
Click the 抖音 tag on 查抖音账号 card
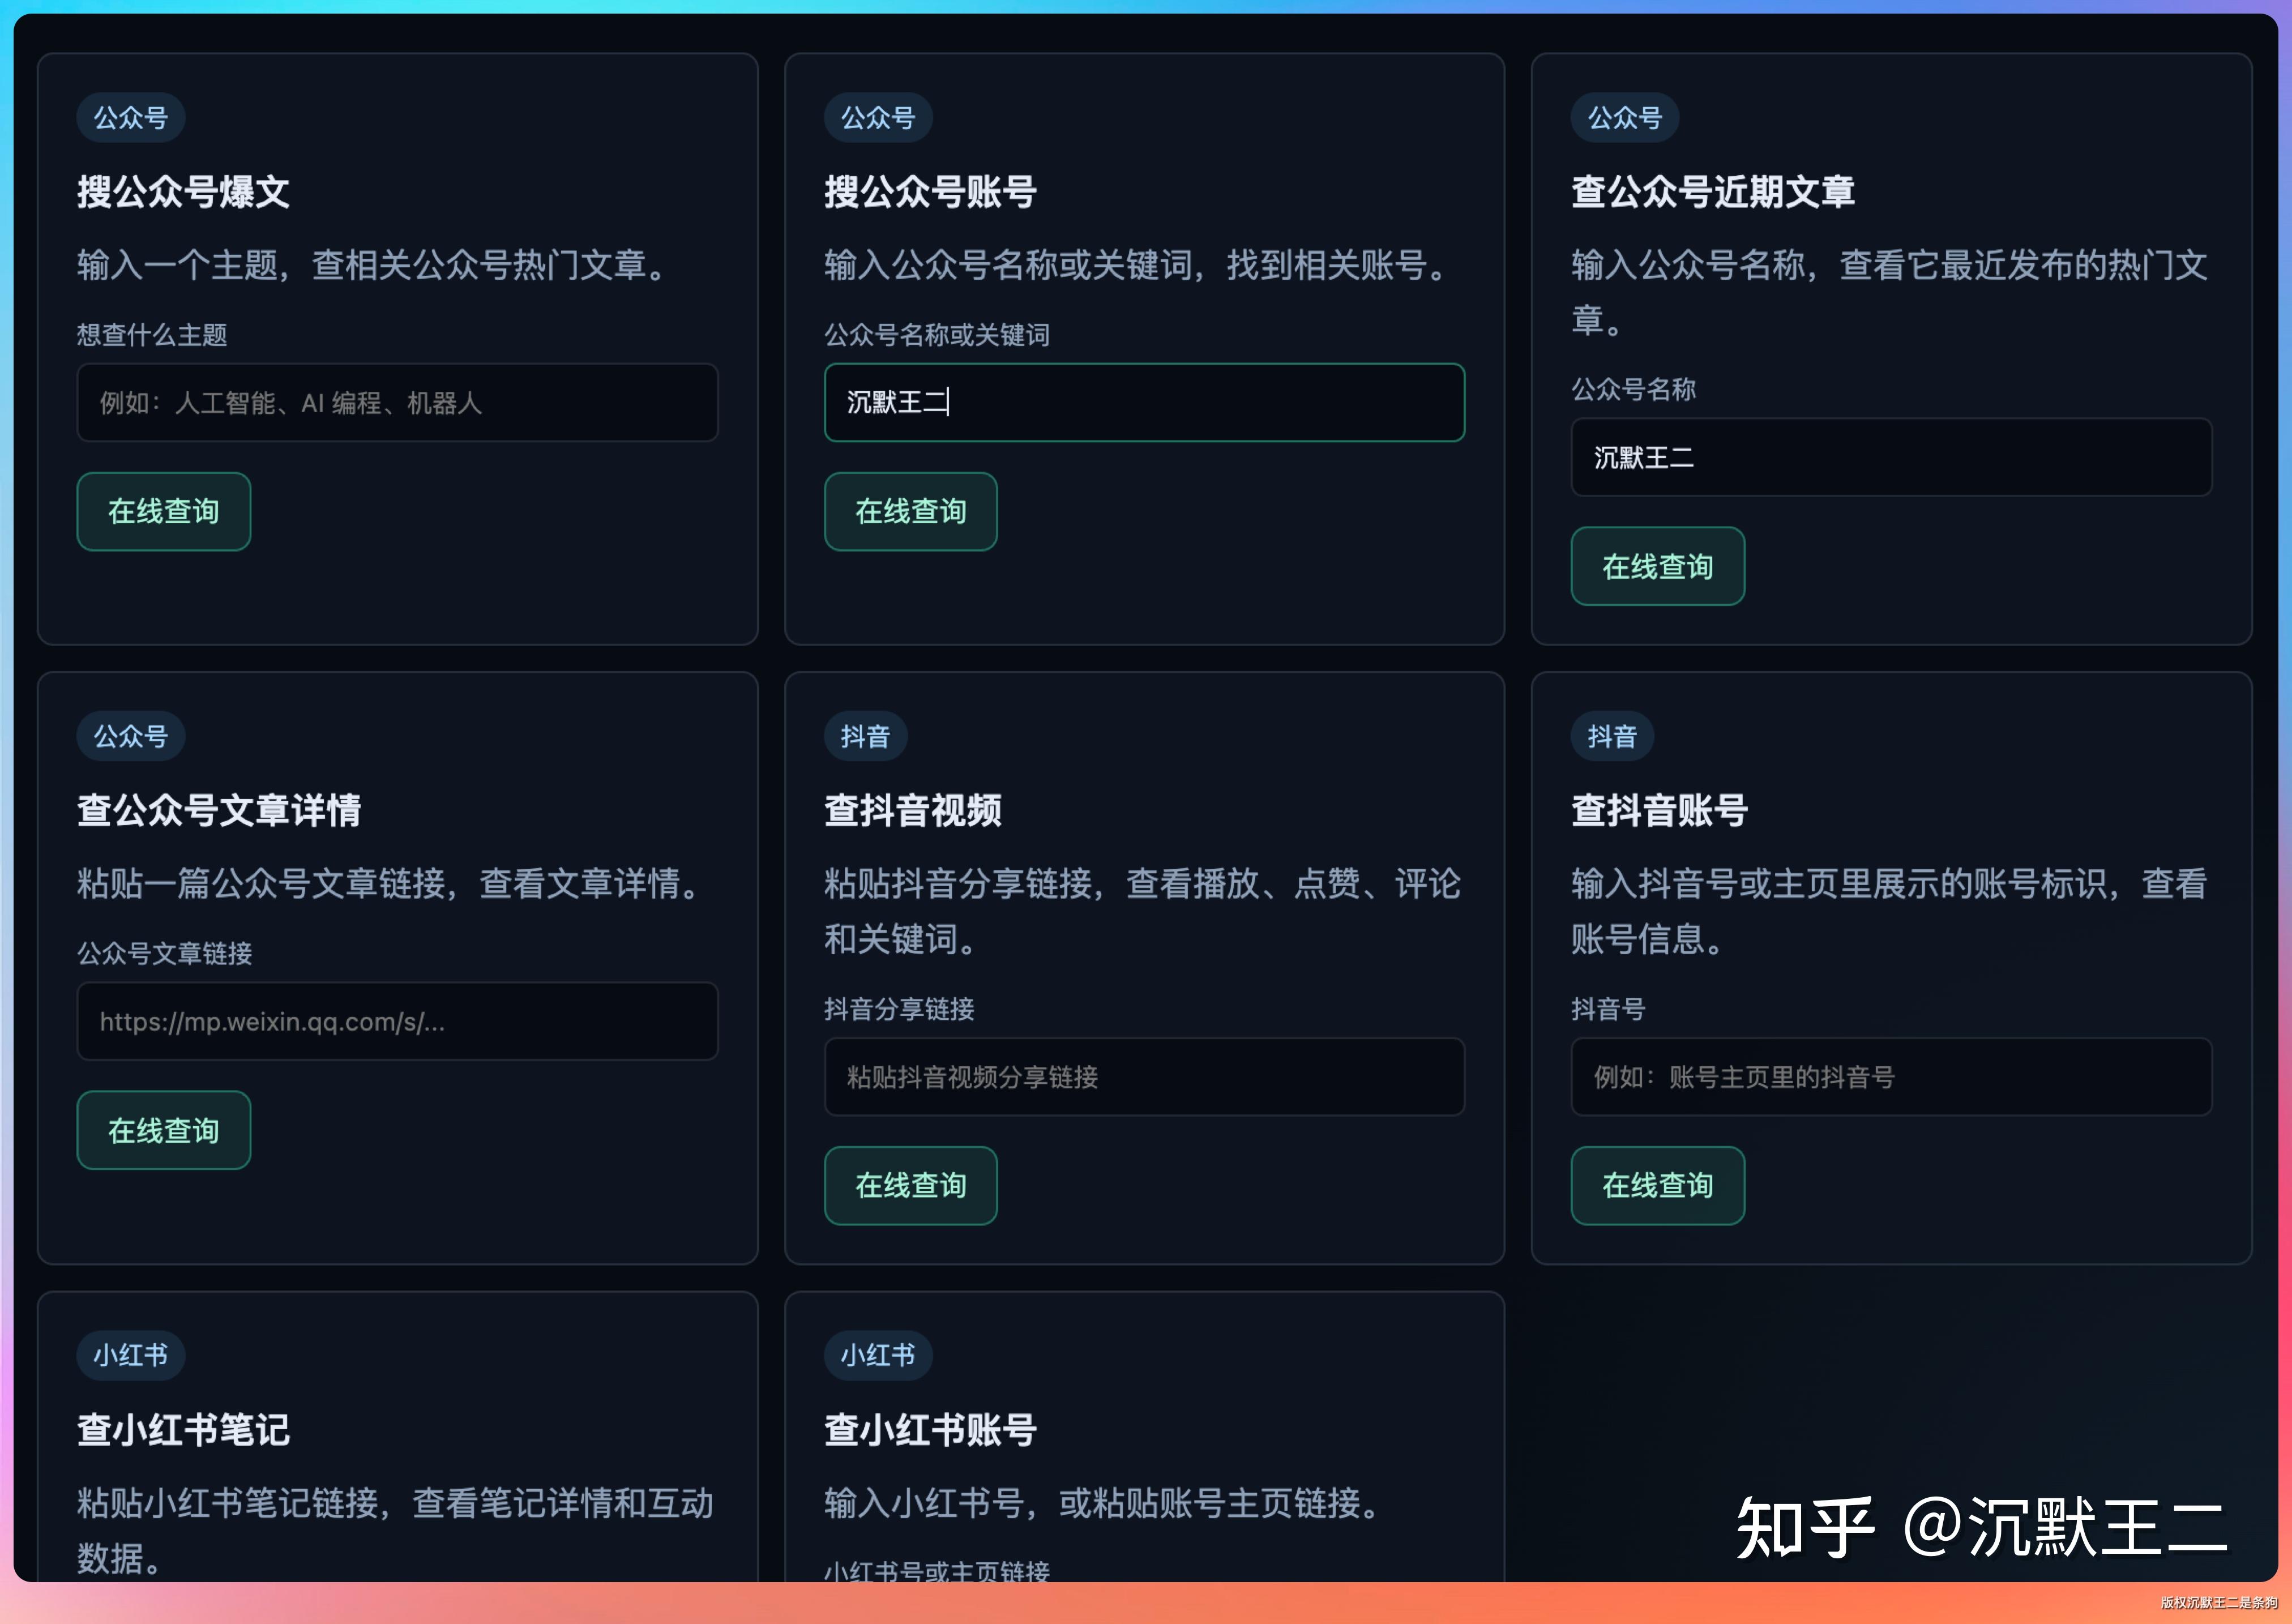pyautogui.click(x=1612, y=737)
